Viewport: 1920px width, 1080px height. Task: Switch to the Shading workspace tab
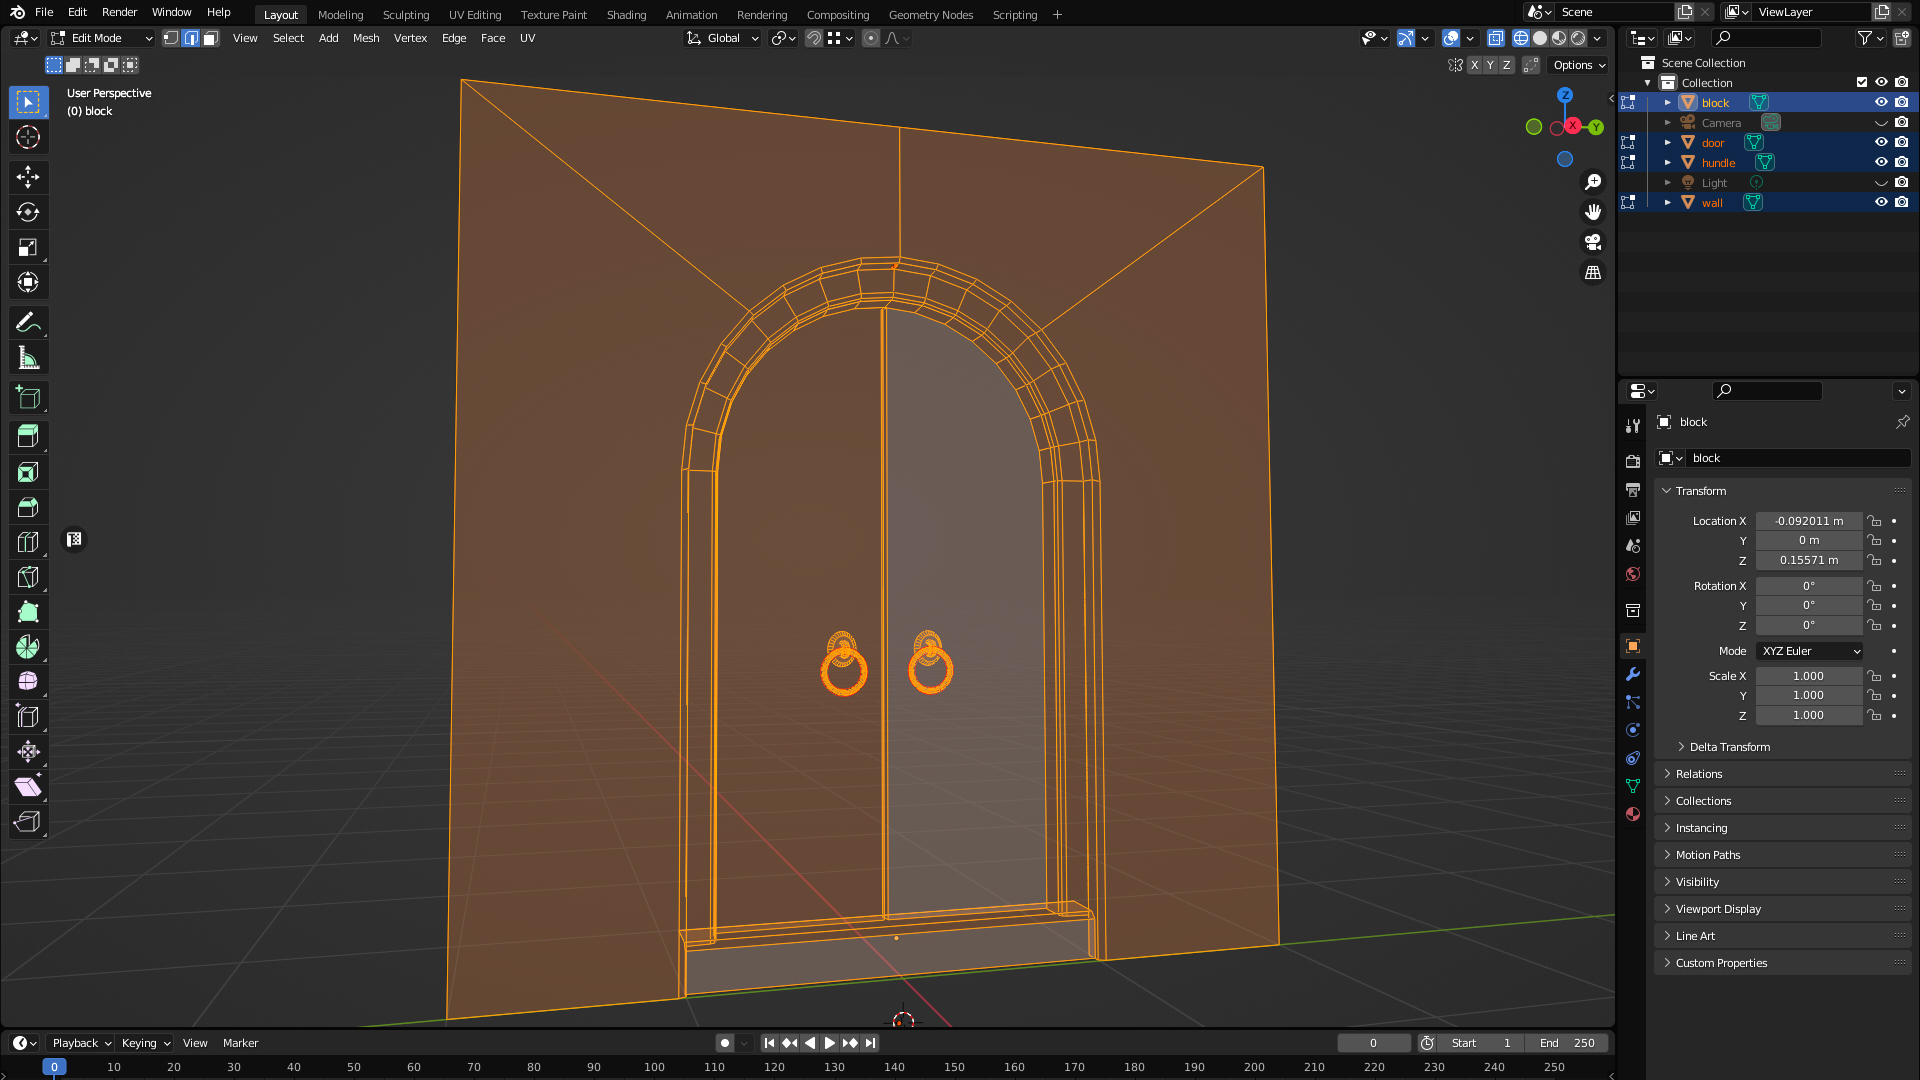pos(626,15)
